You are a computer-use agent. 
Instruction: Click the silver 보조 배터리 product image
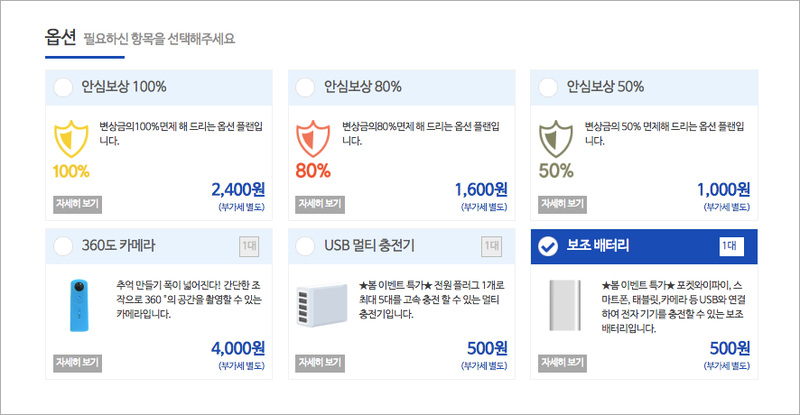[565, 305]
